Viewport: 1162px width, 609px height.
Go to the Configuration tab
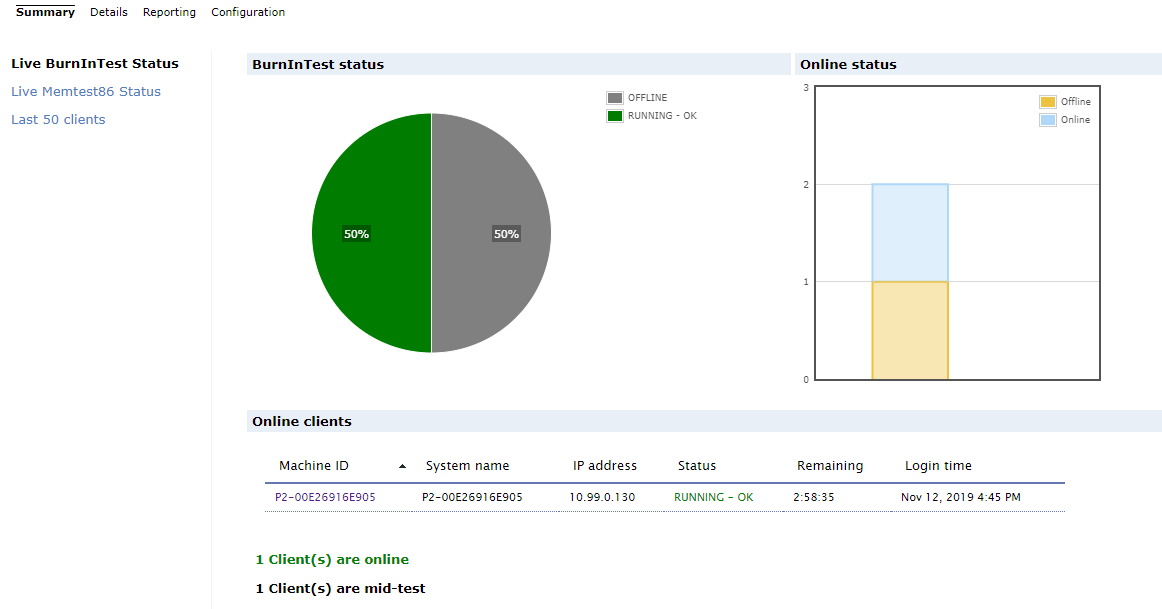pyautogui.click(x=248, y=12)
